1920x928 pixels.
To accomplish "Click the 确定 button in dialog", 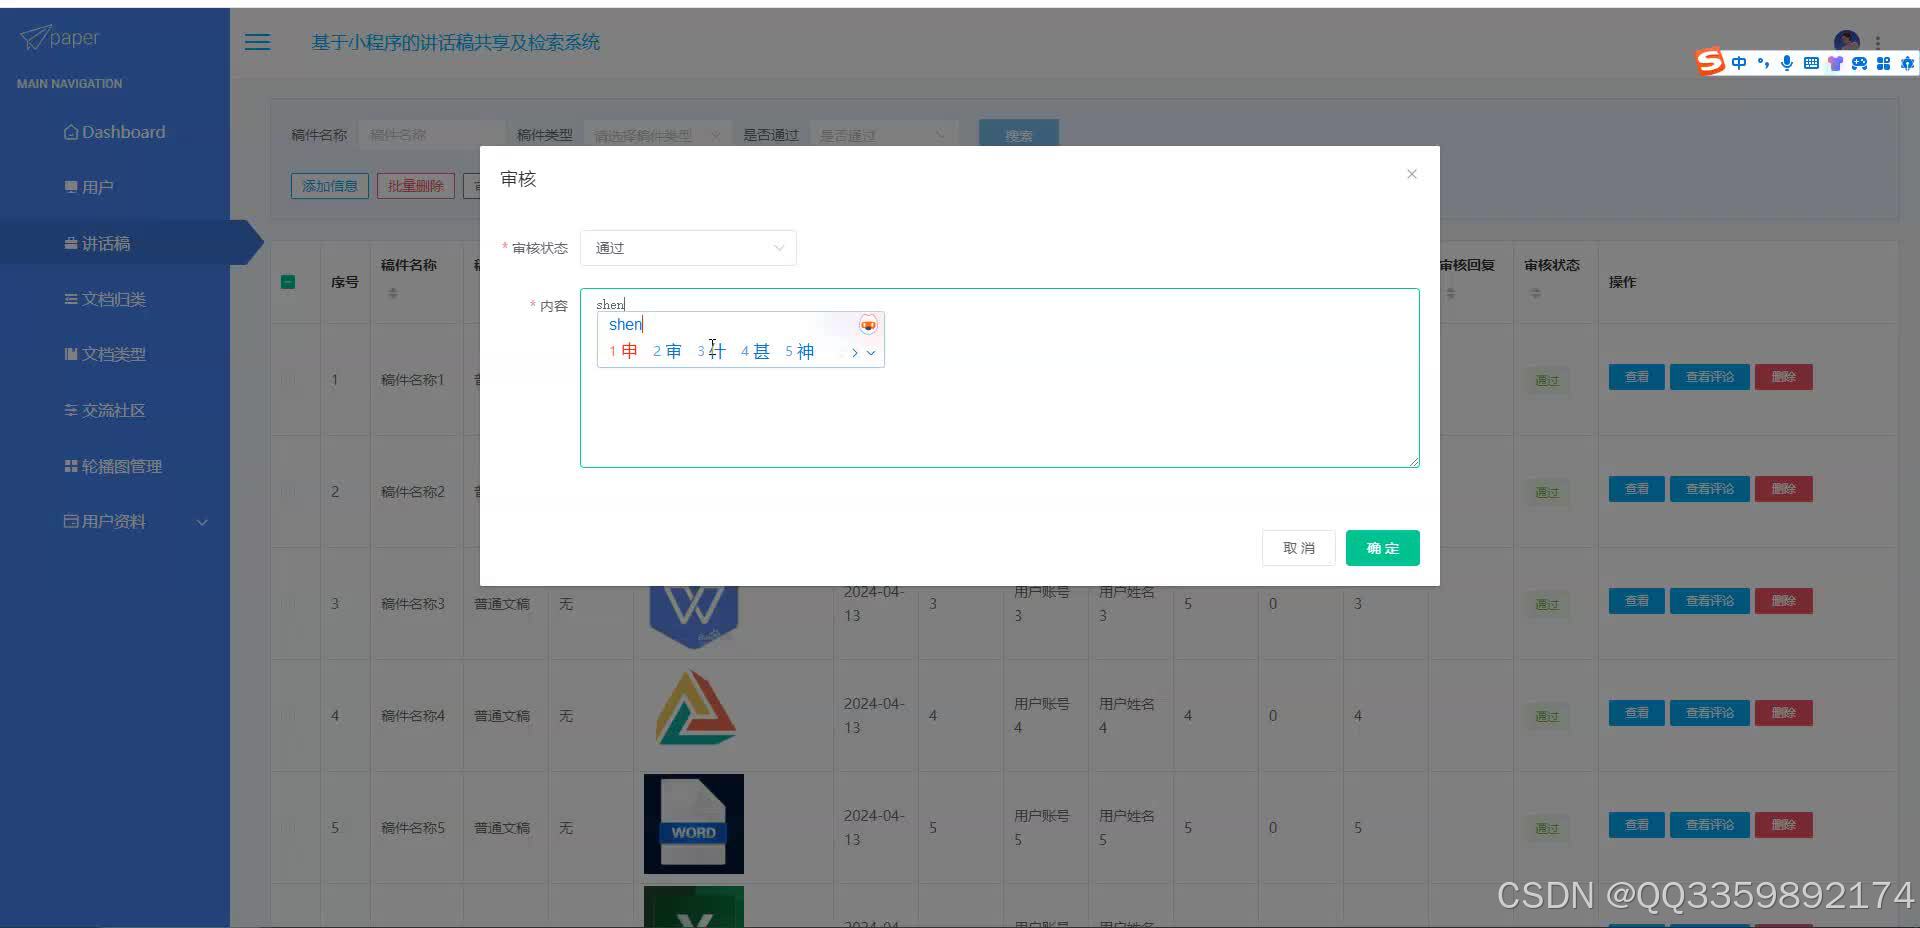I will (x=1382, y=548).
